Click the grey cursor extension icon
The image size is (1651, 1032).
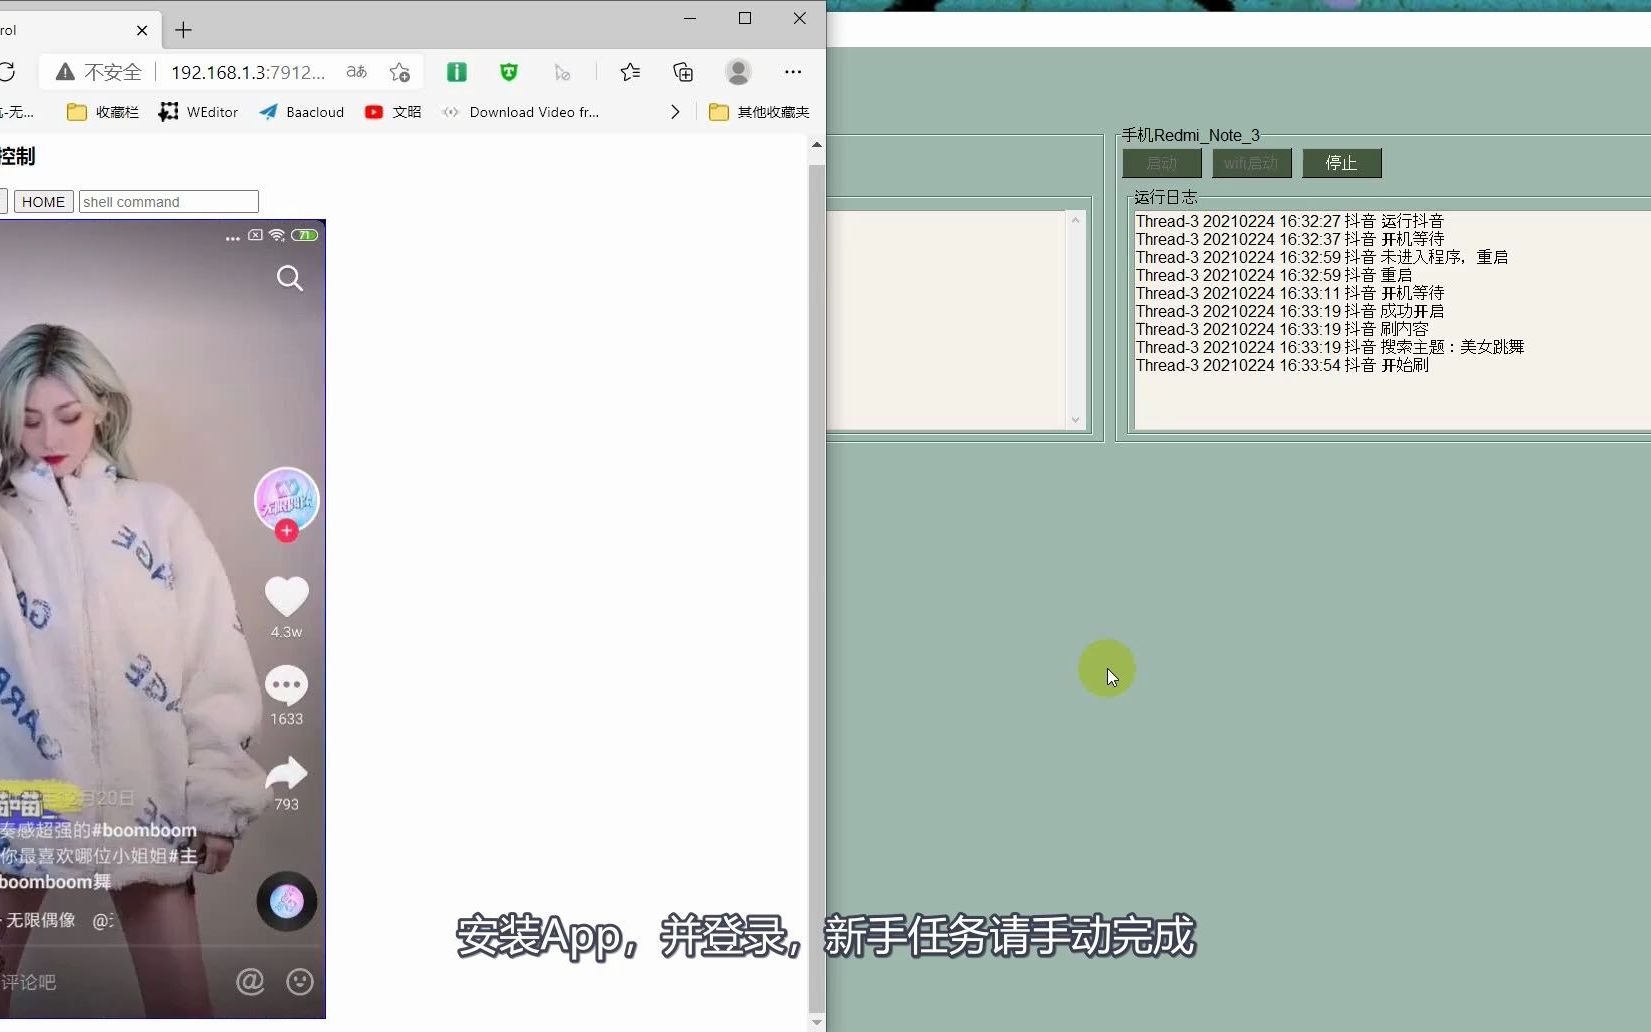(562, 72)
